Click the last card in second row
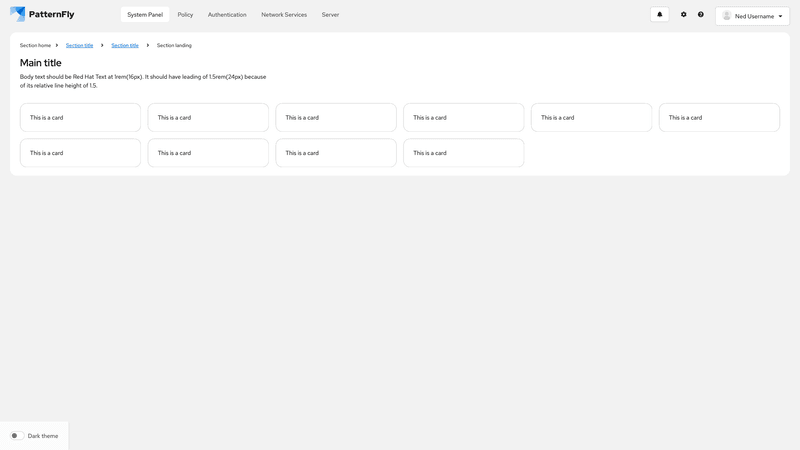The image size is (800, 450). 463,153
